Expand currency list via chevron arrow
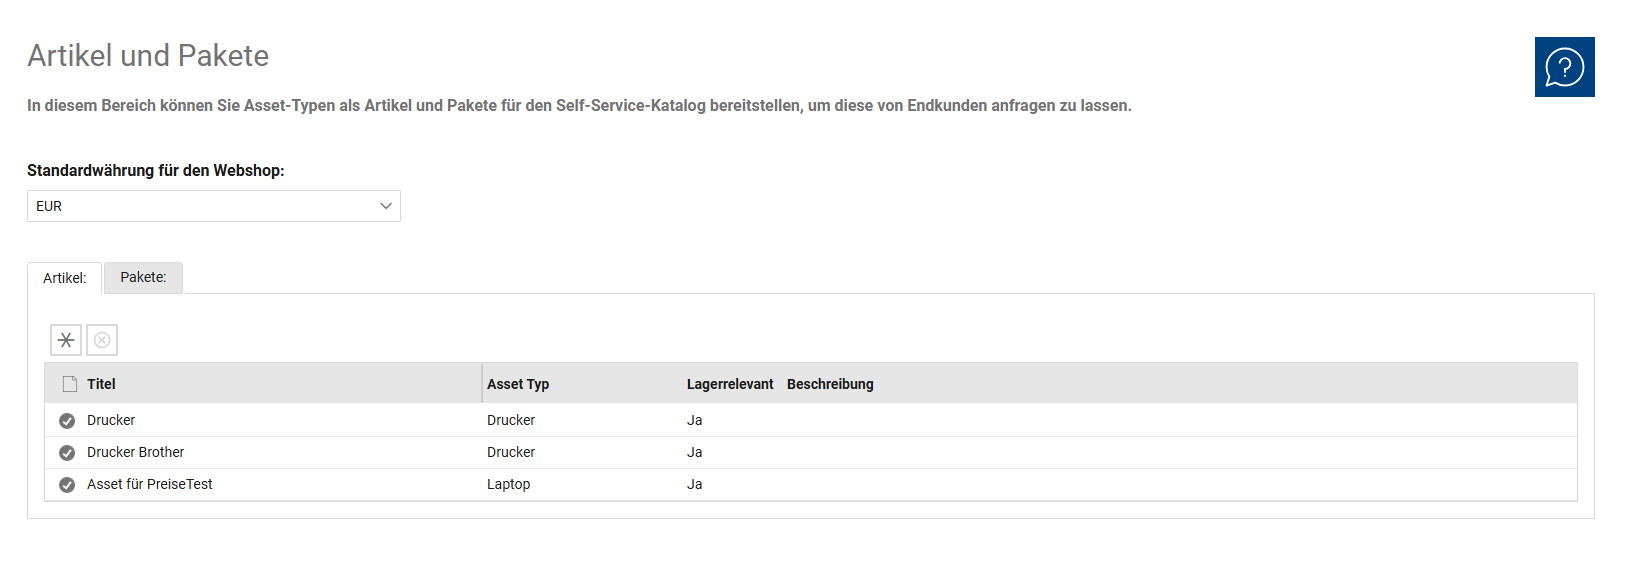Viewport: 1626px width, 580px height. coord(386,206)
